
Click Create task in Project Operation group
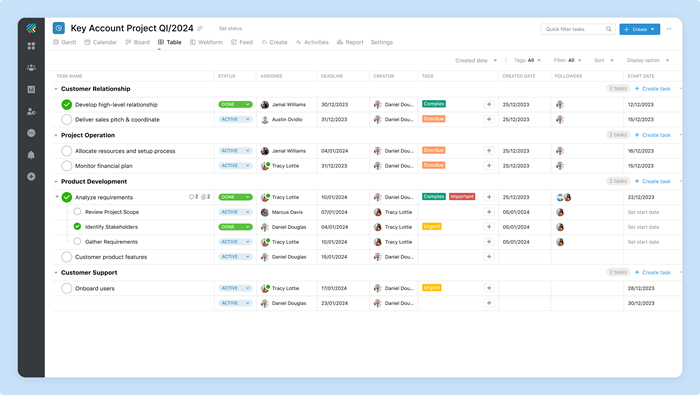653,135
